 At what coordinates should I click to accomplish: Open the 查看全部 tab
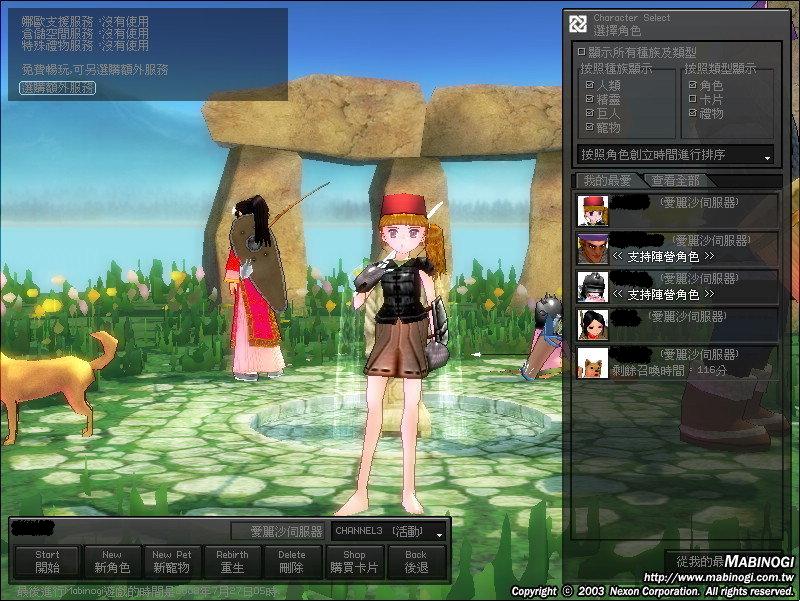[x=676, y=181]
